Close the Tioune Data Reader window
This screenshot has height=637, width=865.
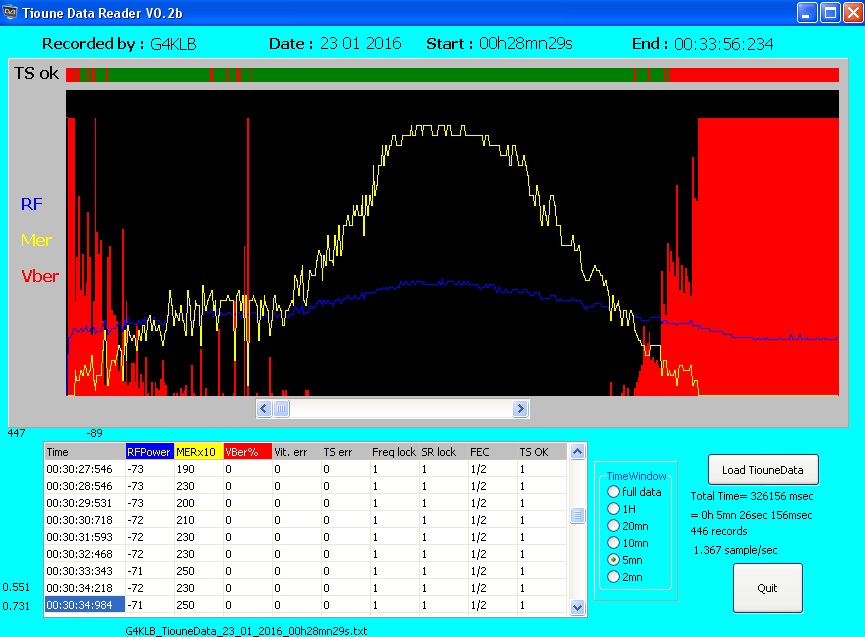(x=853, y=13)
